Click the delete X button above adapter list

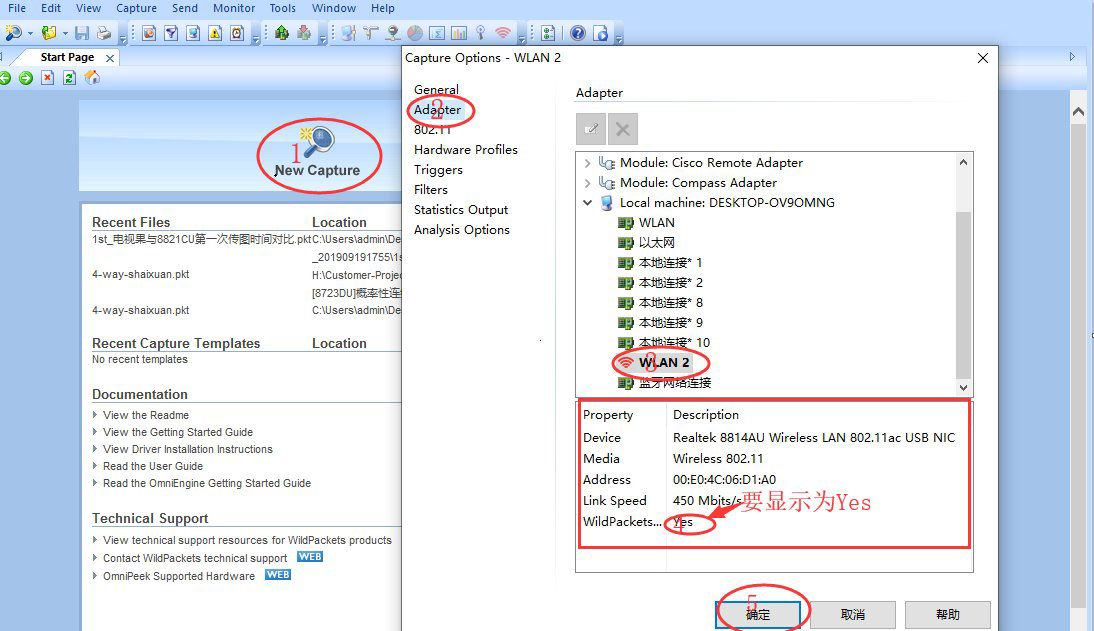click(x=623, y=129)
